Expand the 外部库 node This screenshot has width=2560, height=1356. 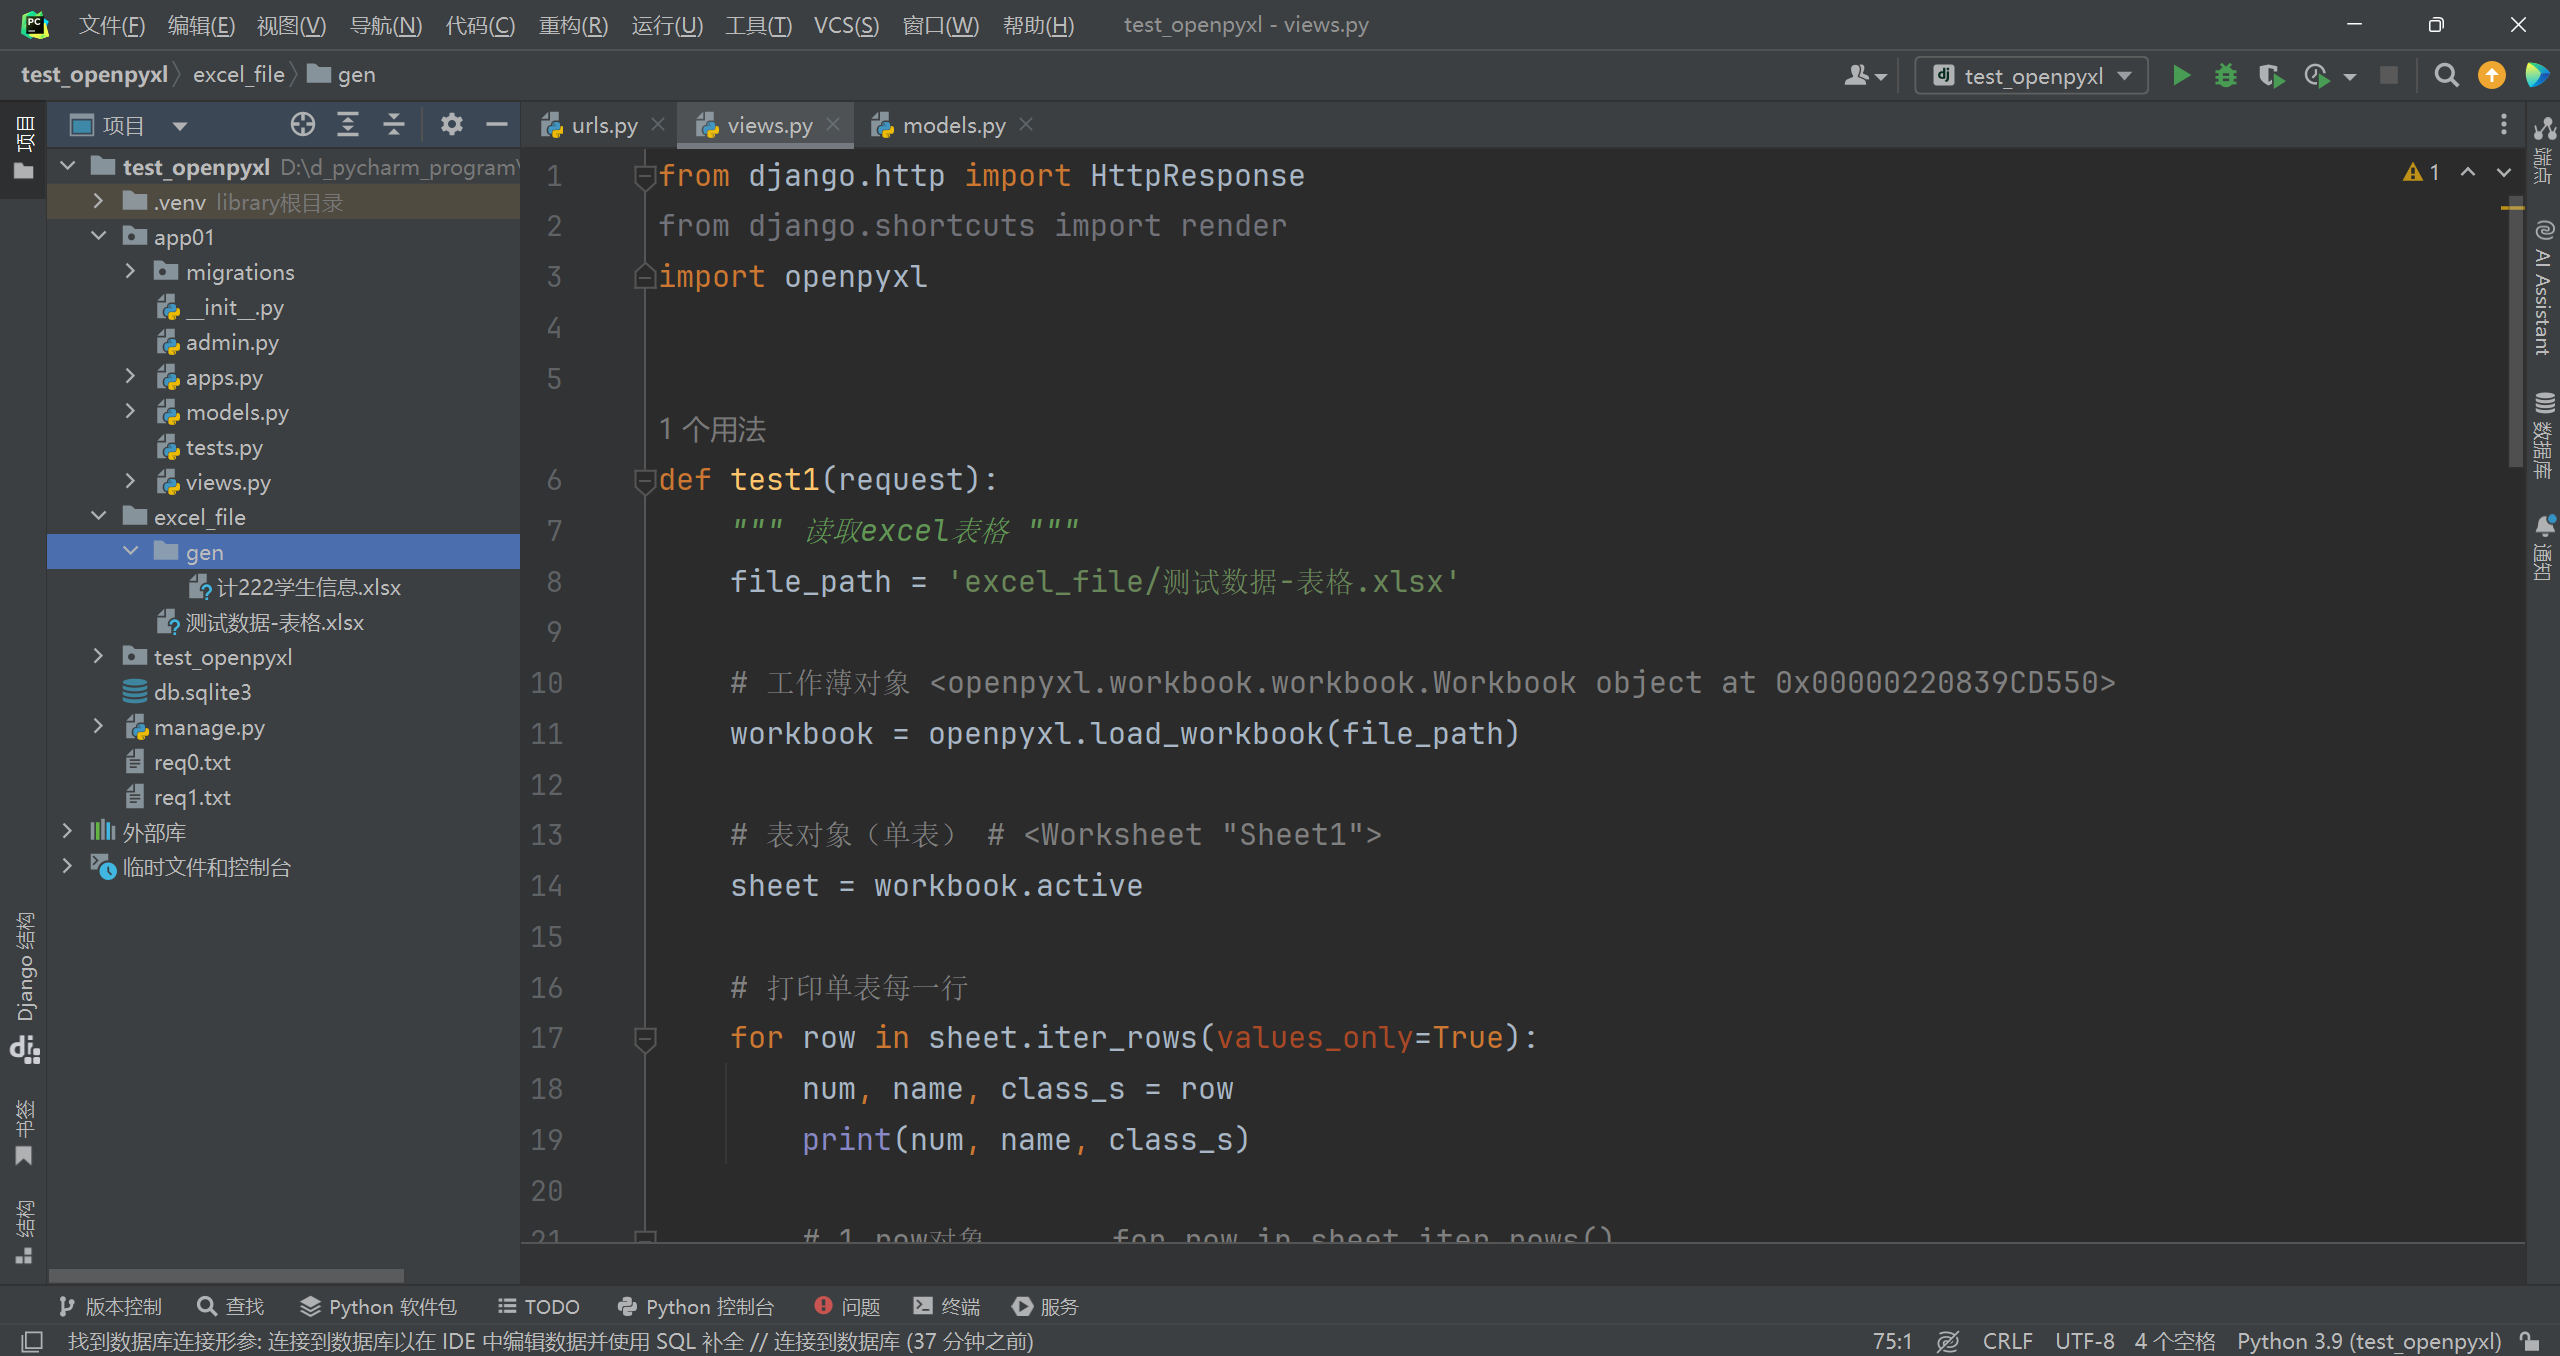pyautogui.click(x=66, y=831)
